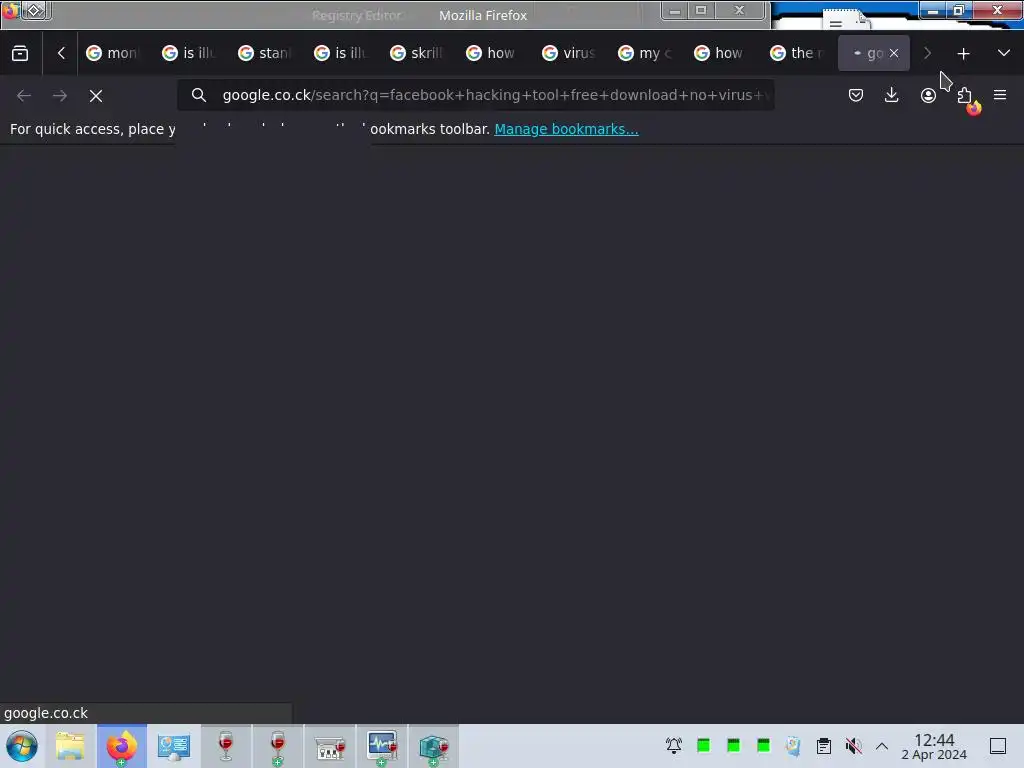Open the file manager folder in taskbar

(70, 746)
